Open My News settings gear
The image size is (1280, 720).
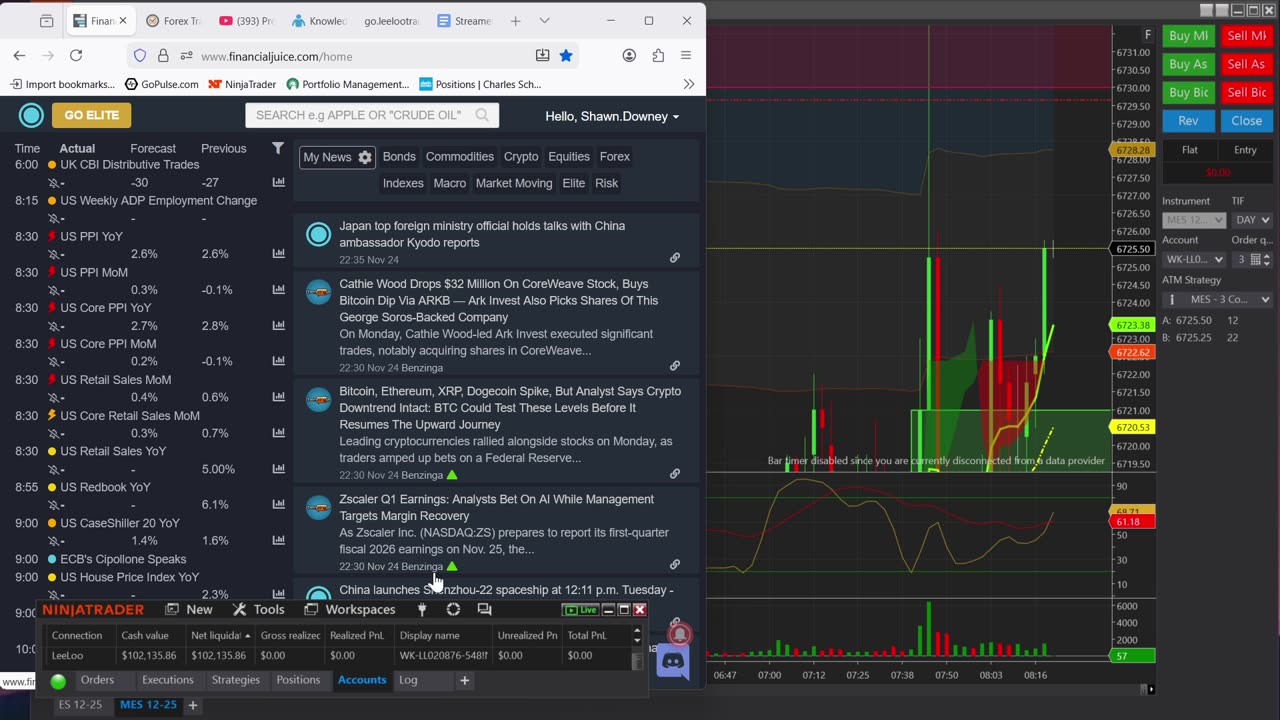click(x=365, y=157)
